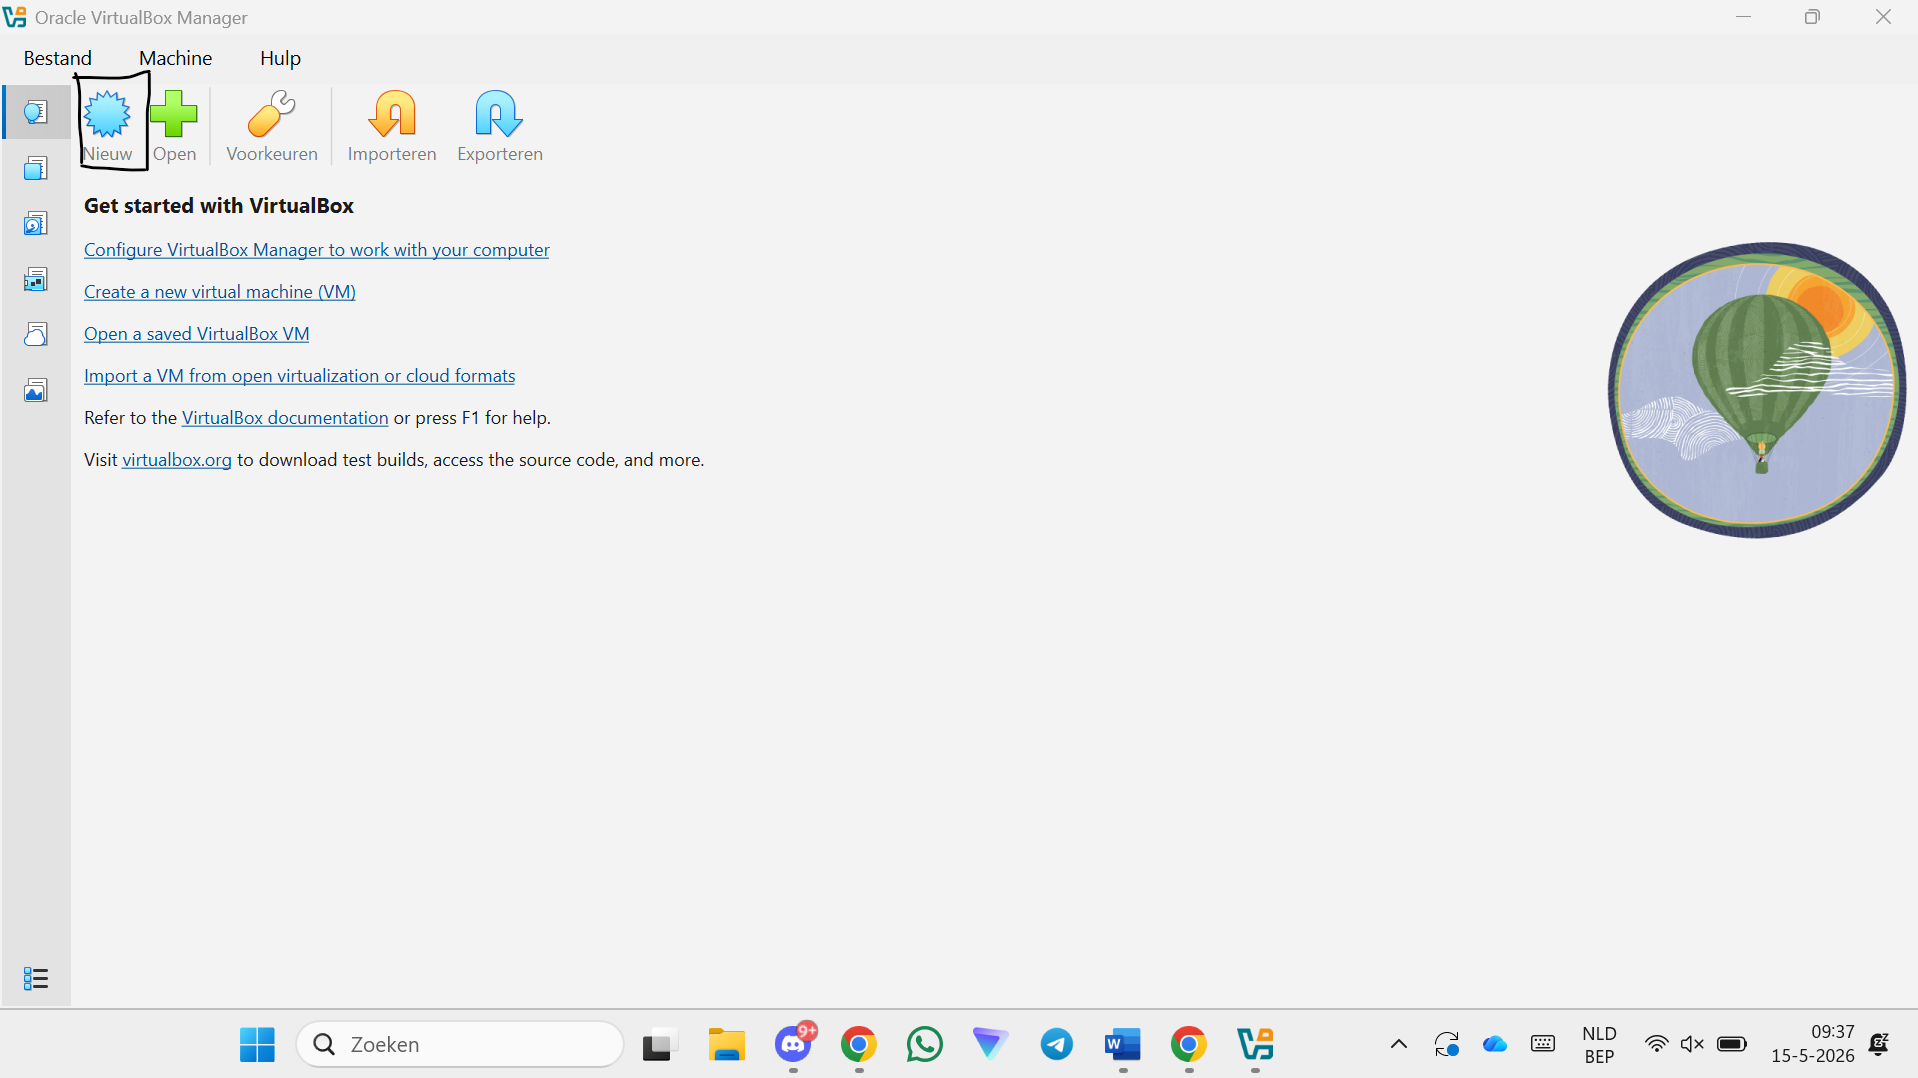The height and width of the screenshot is (1078, 1918).
Task: Open second Chrome icon next to Word
Action: [1189, 1044]
